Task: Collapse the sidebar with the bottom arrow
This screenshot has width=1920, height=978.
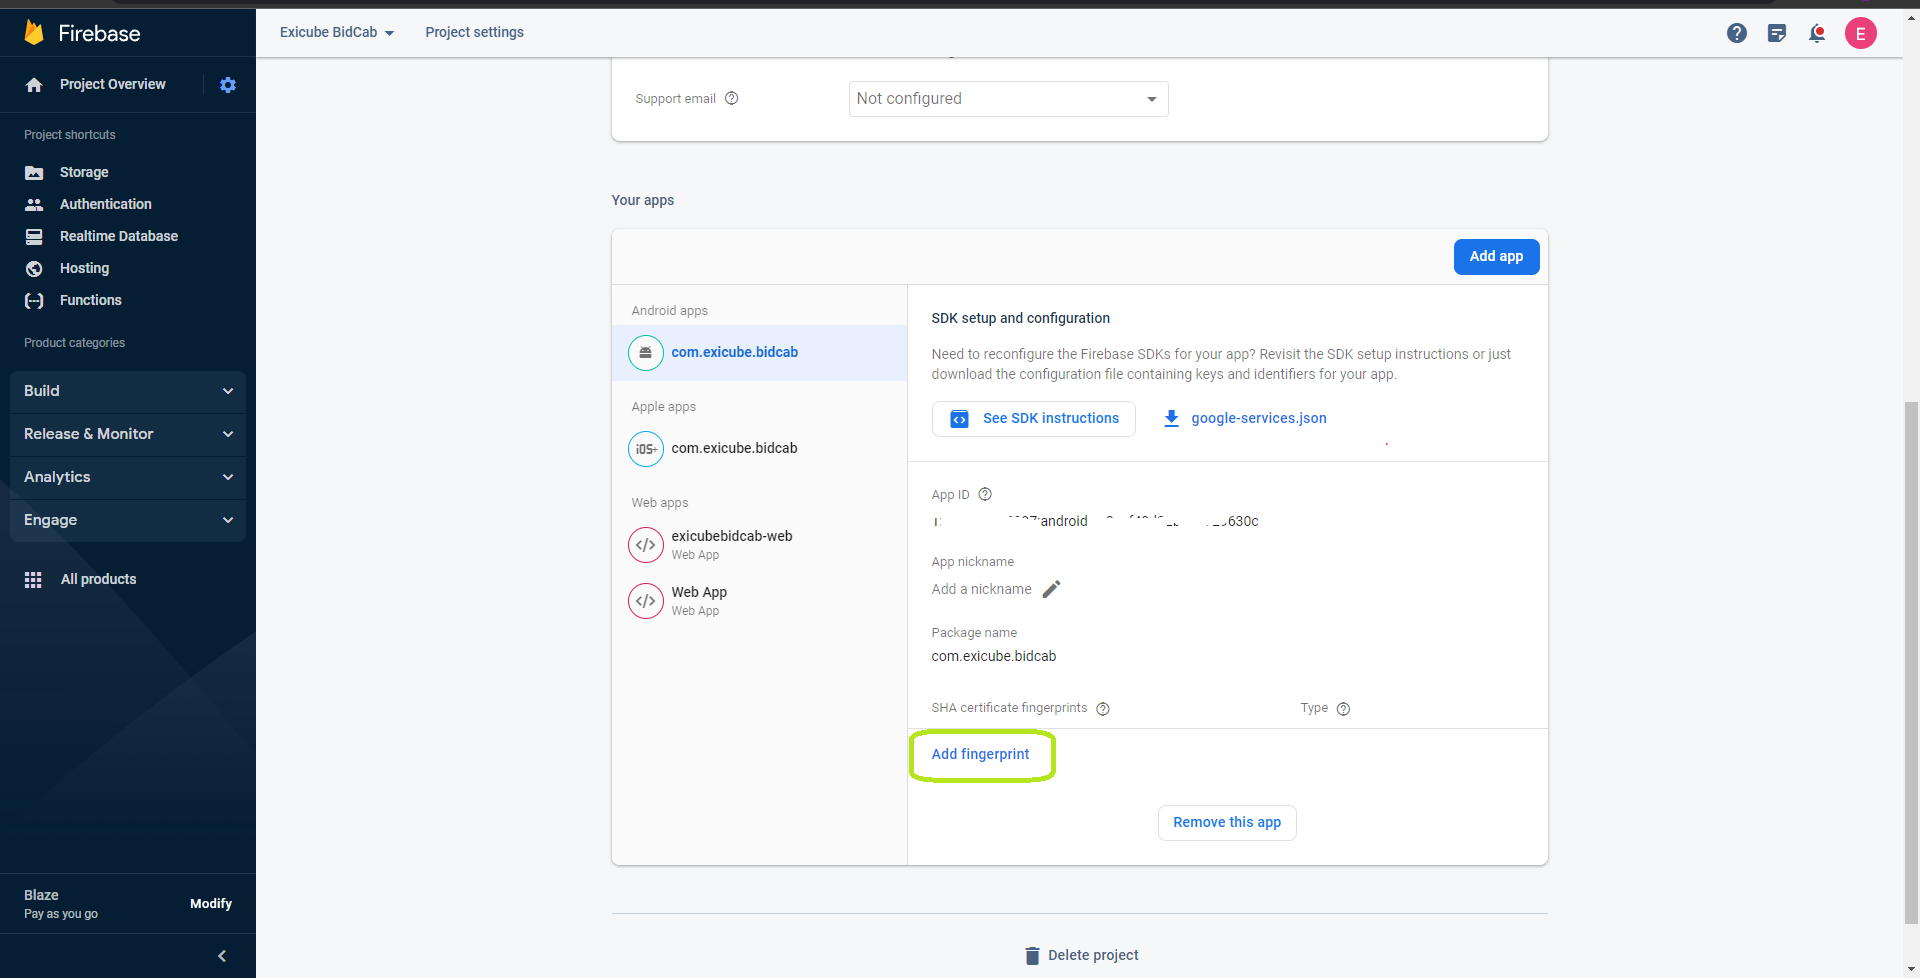Action: [222, 956]
